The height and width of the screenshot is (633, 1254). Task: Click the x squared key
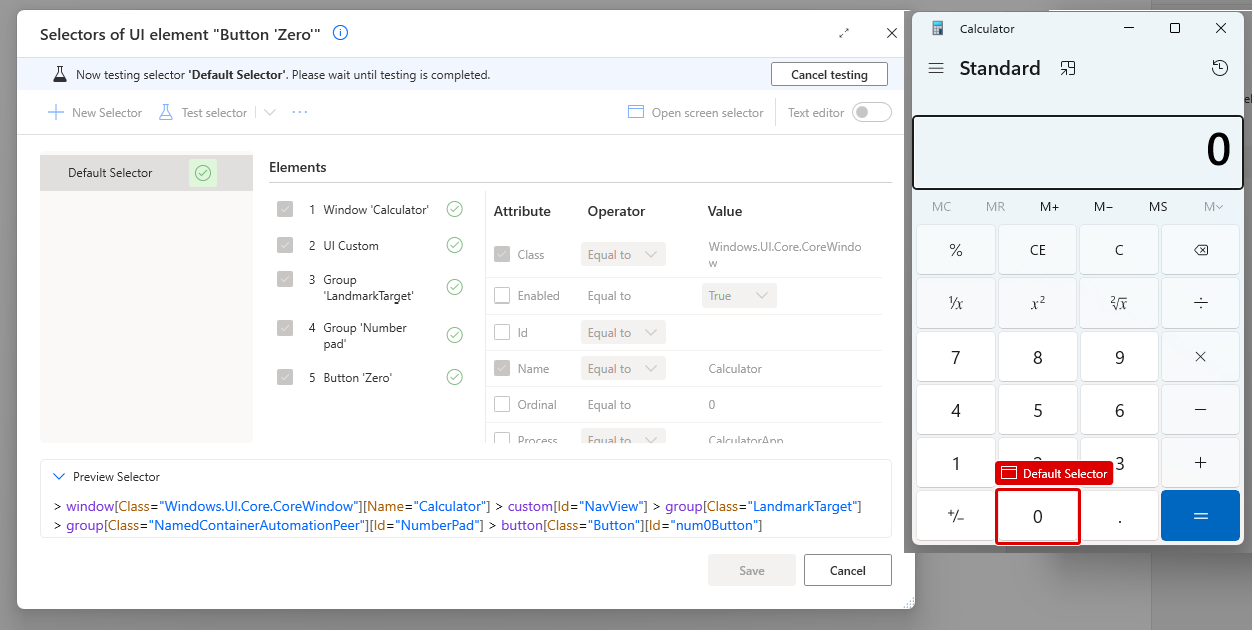1038,303
